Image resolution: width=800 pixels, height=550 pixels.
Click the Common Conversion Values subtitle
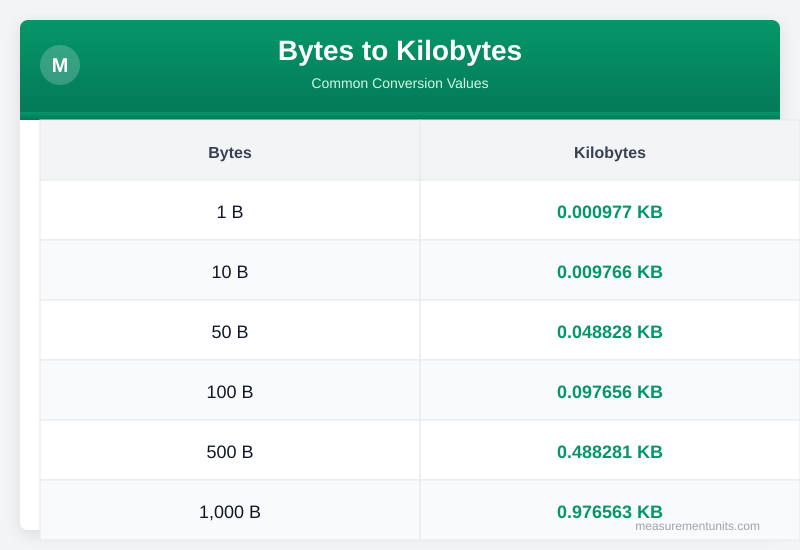(399, 83)
